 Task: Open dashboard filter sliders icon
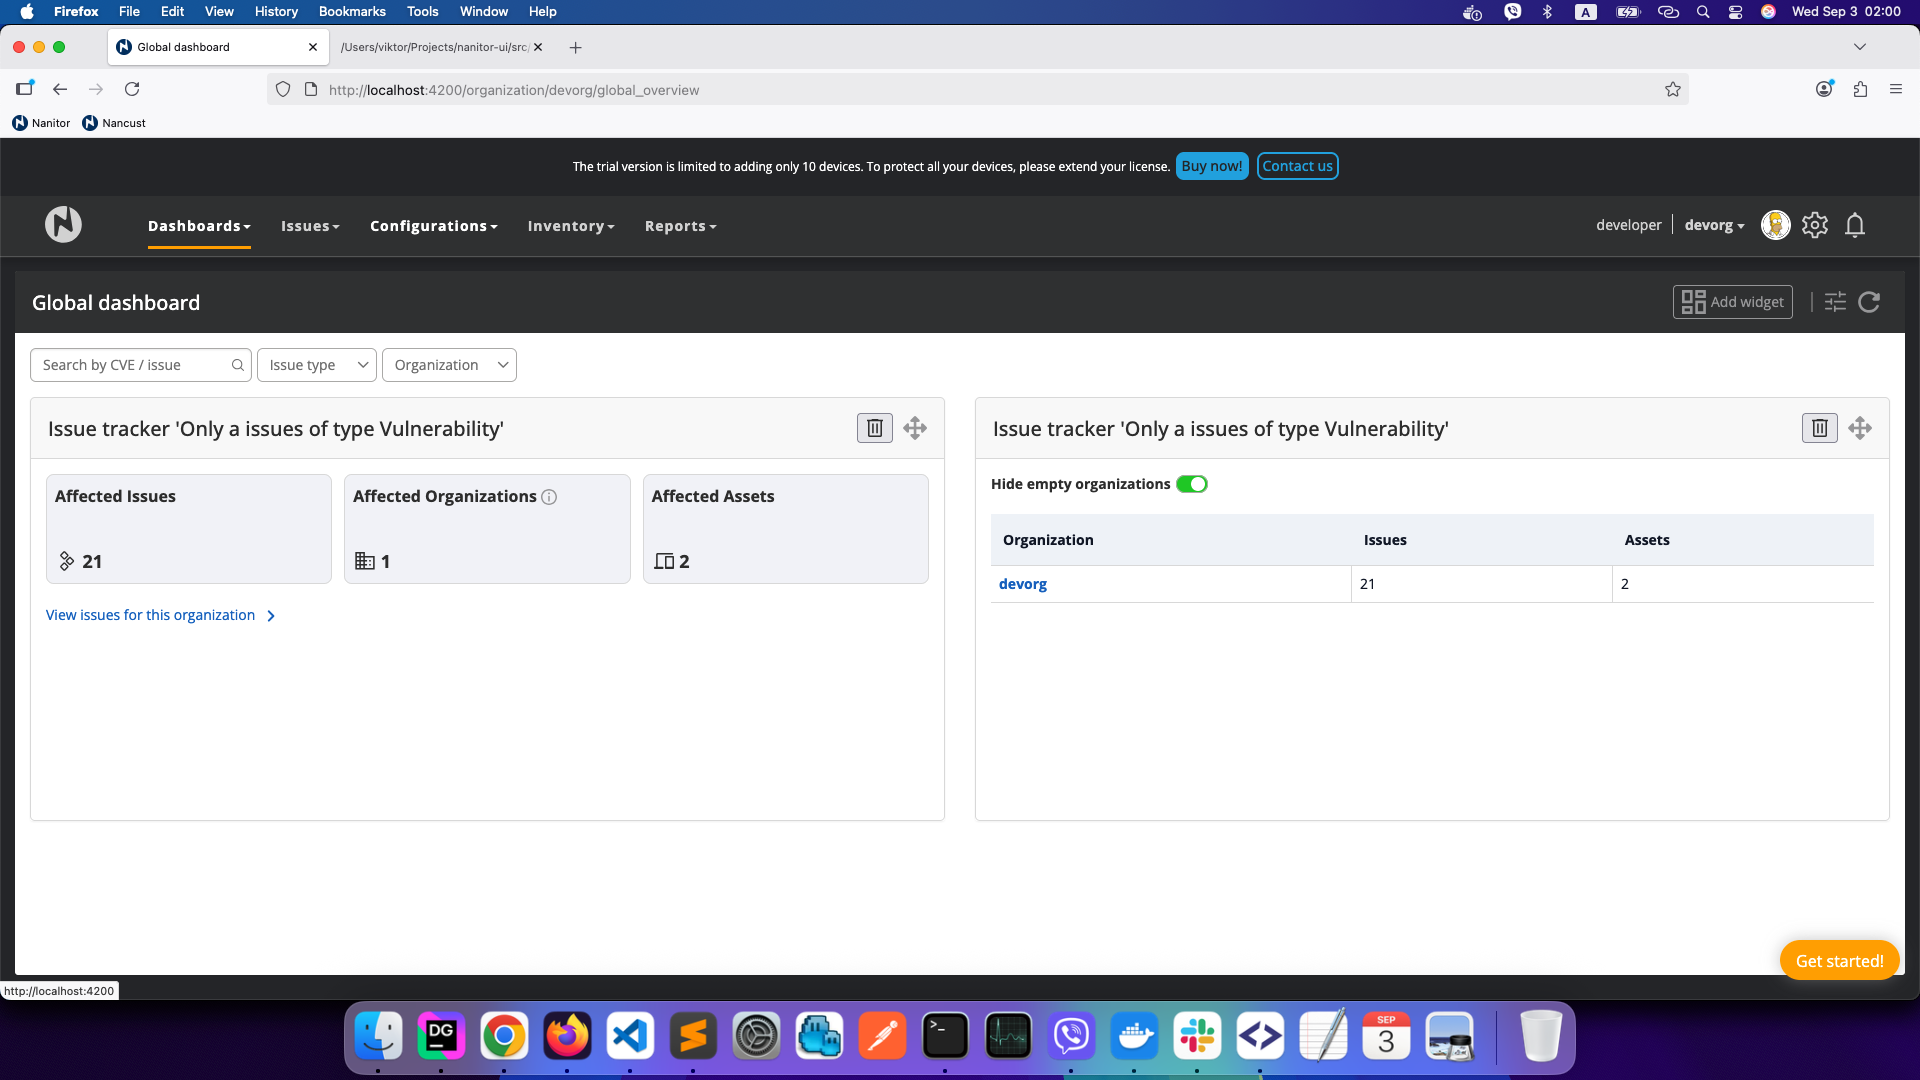point(1834,302)
